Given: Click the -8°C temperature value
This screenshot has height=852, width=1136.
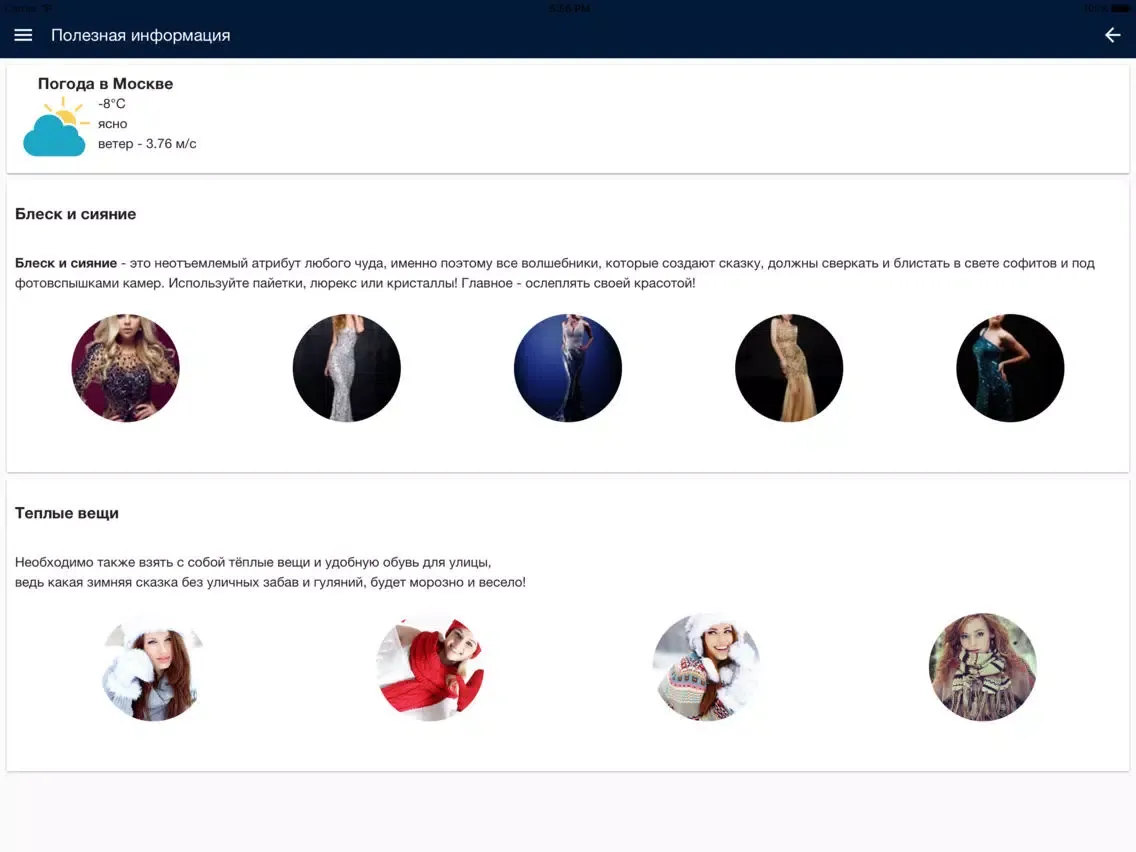Looking at the screenshot, I should click(x=112, y=104).
